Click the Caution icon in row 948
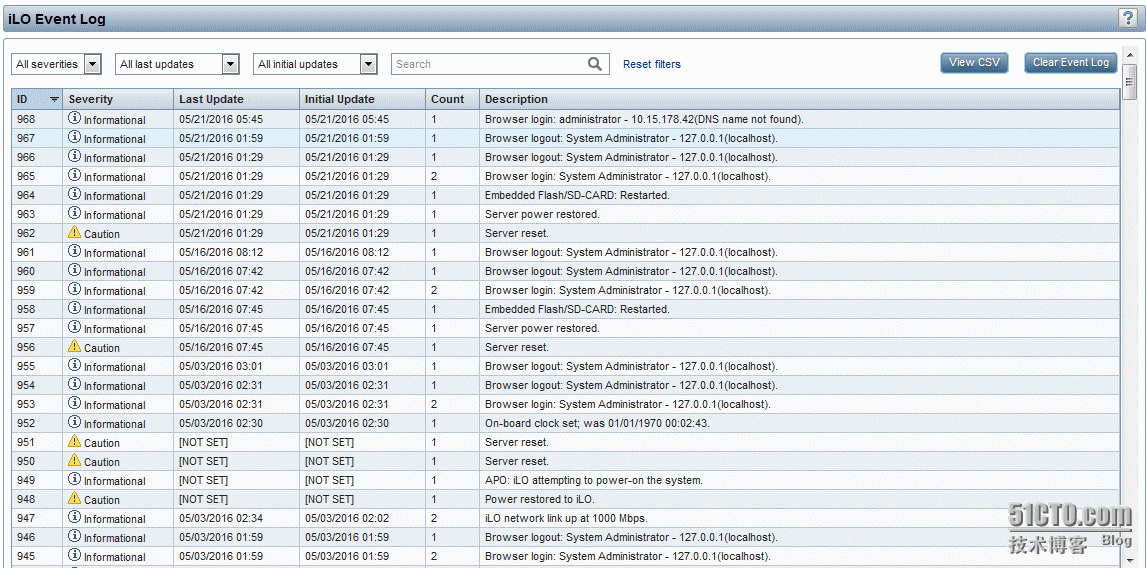Viewport: 1146px width, 568px height. pyautogui.click(x=75, y=498)
